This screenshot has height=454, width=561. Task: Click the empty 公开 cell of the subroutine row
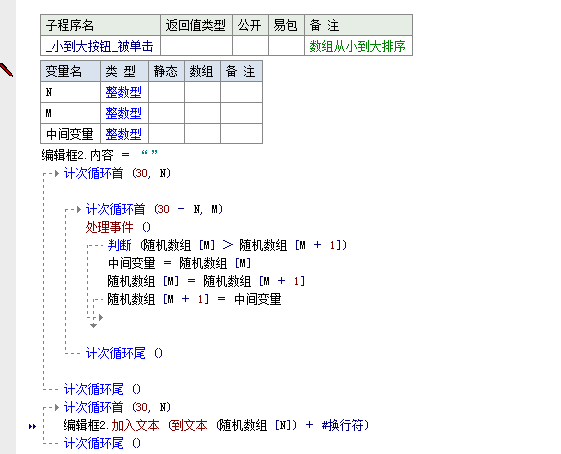[250, 46]
